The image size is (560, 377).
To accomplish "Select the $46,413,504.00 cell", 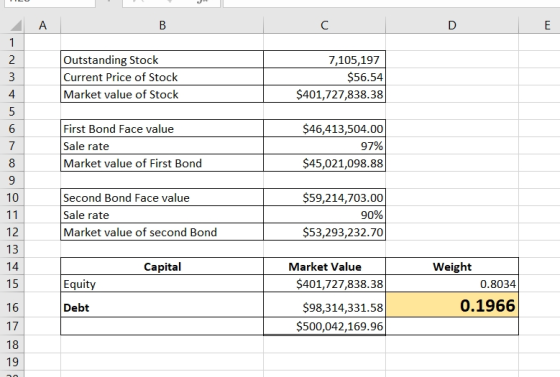I will [x=324, y=129].
